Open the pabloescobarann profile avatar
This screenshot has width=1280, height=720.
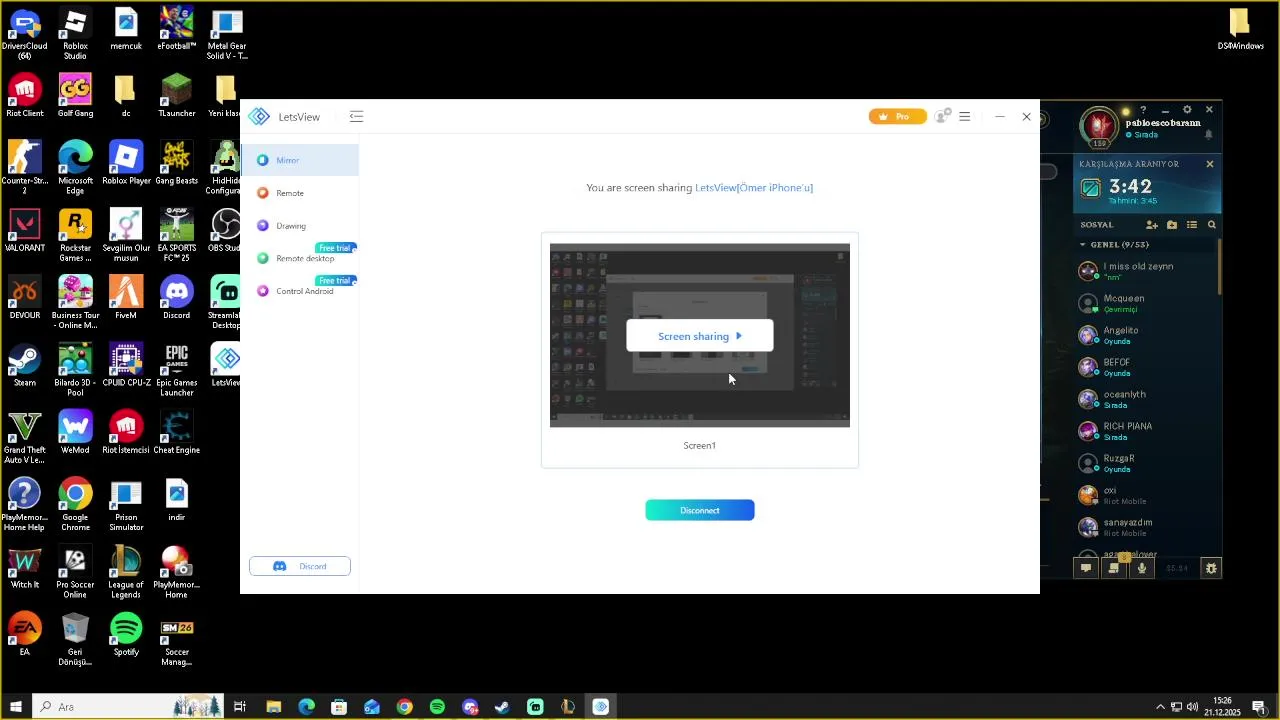(1100, 126)
